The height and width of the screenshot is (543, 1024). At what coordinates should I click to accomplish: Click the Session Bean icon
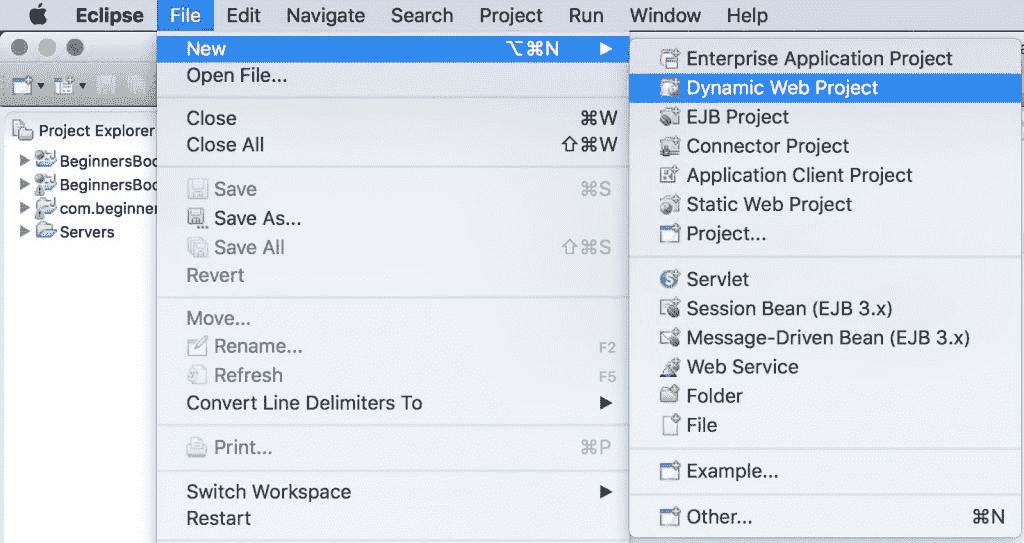click(669, 308)
